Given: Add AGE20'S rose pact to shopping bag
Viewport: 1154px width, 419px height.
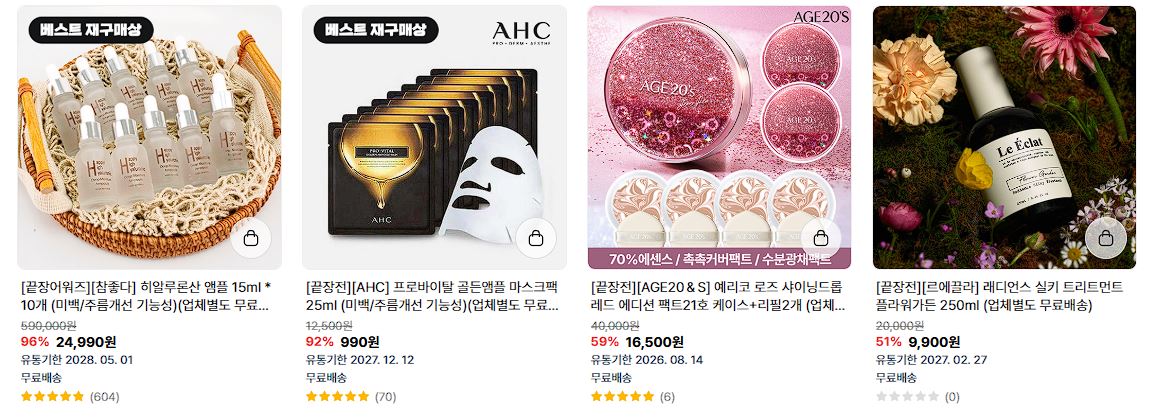Looking at the screenshot, I should pyautogui.click(x=821, y=239).
